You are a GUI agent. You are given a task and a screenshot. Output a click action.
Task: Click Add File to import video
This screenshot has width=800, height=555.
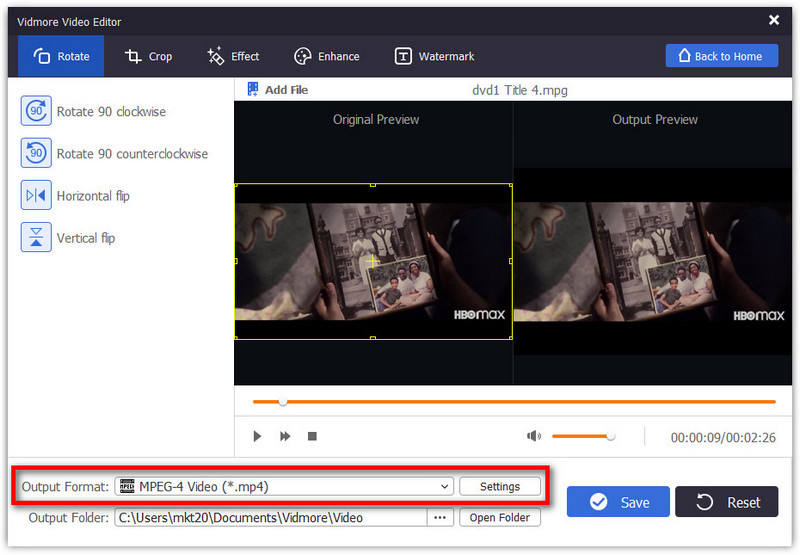click(278, 90)
